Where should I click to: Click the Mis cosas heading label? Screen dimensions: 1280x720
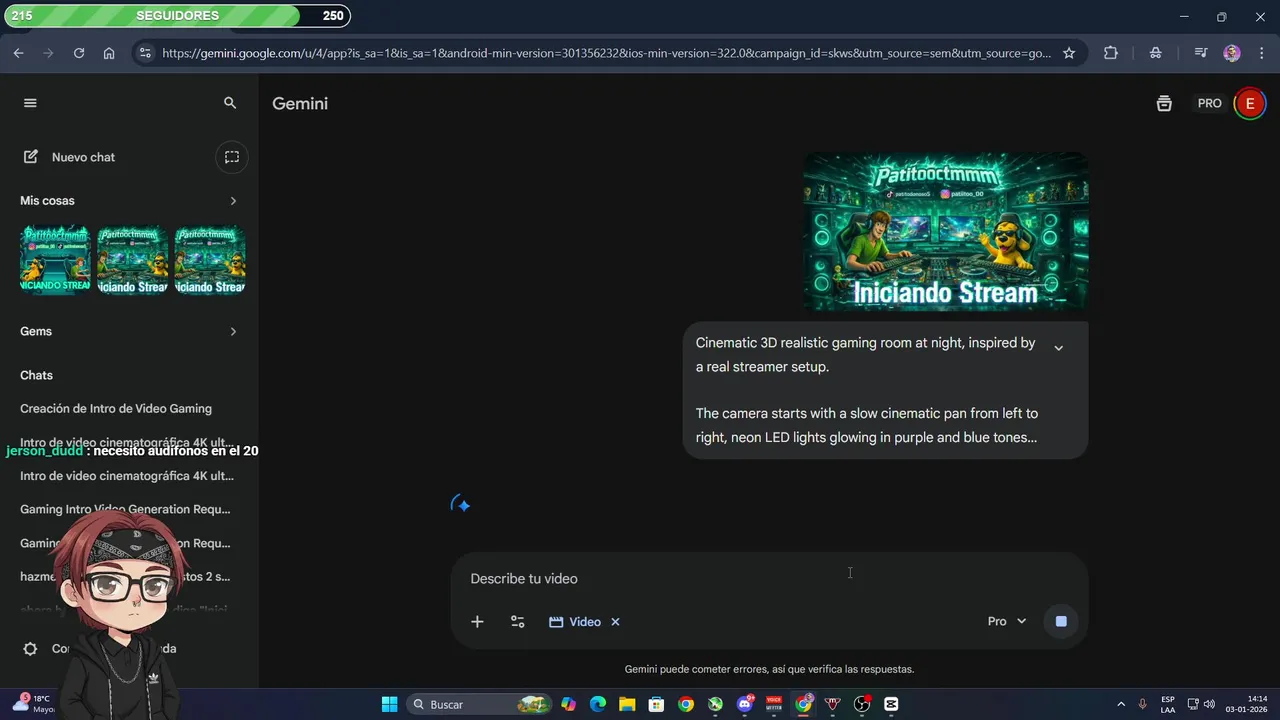pos(47,201)
